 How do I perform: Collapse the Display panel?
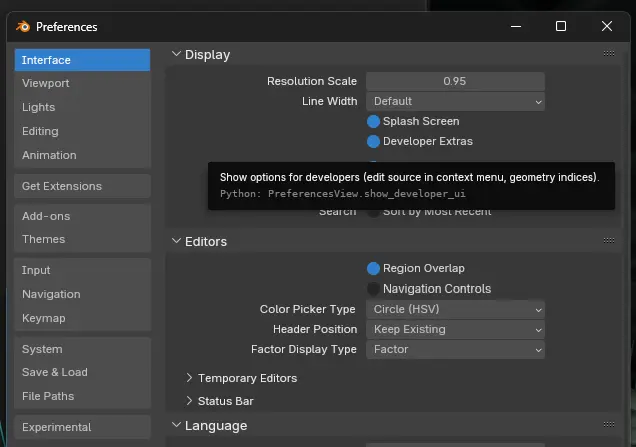click(x=176, y=54)
